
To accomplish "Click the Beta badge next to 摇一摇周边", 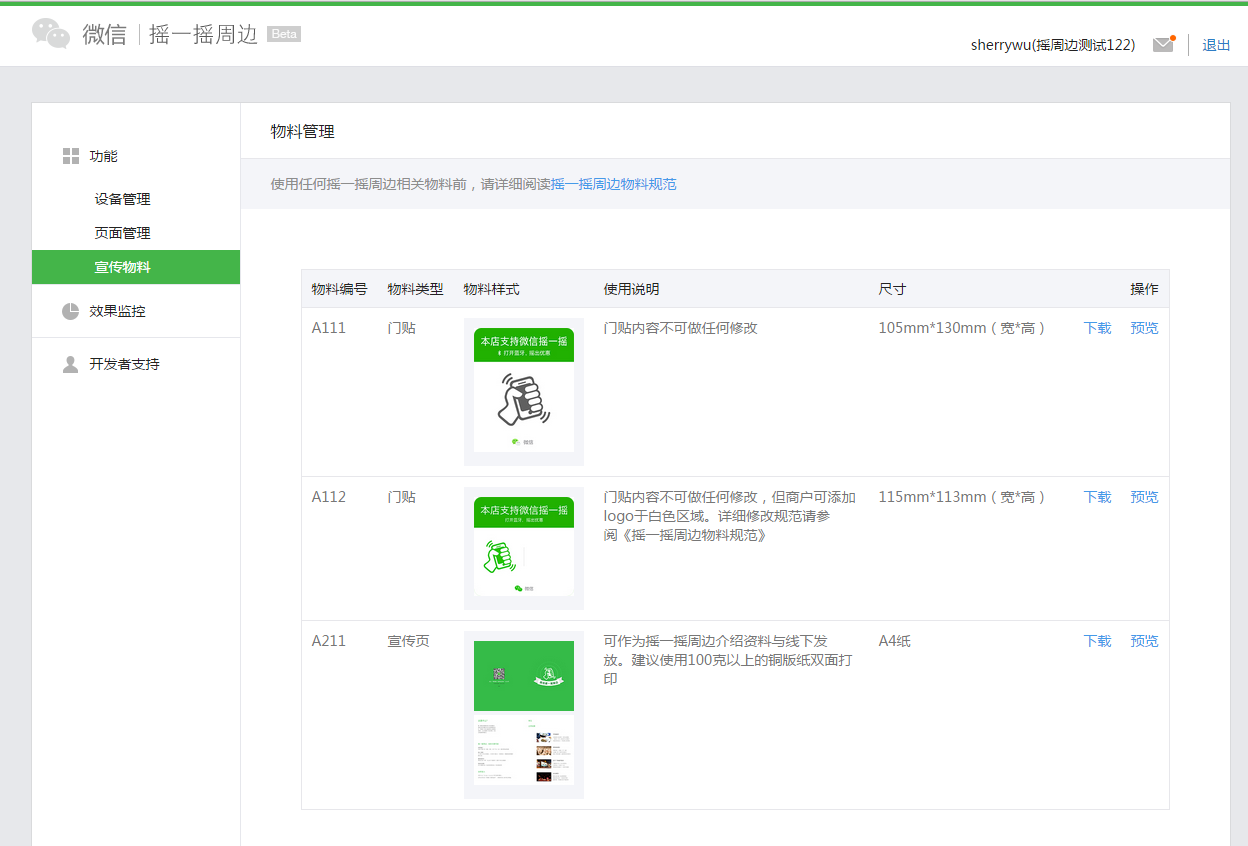I will (x=284, y=34).
